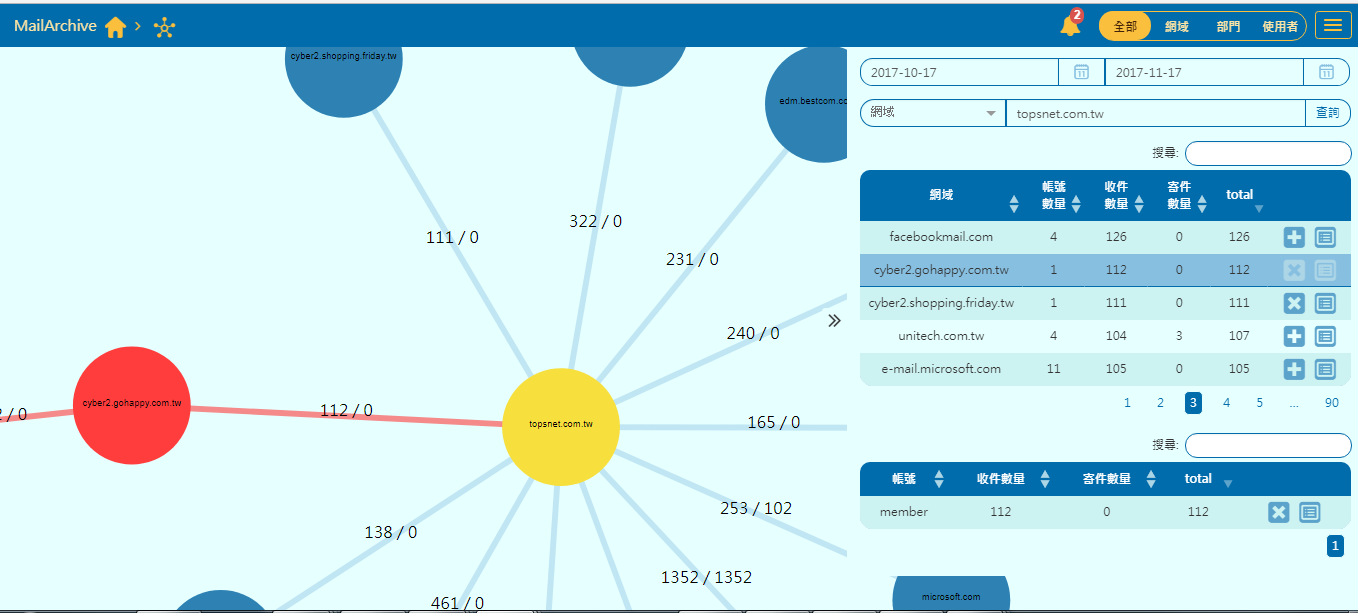
Task: Select the facebookmail.com table row text
Action: tap(941, 237)
